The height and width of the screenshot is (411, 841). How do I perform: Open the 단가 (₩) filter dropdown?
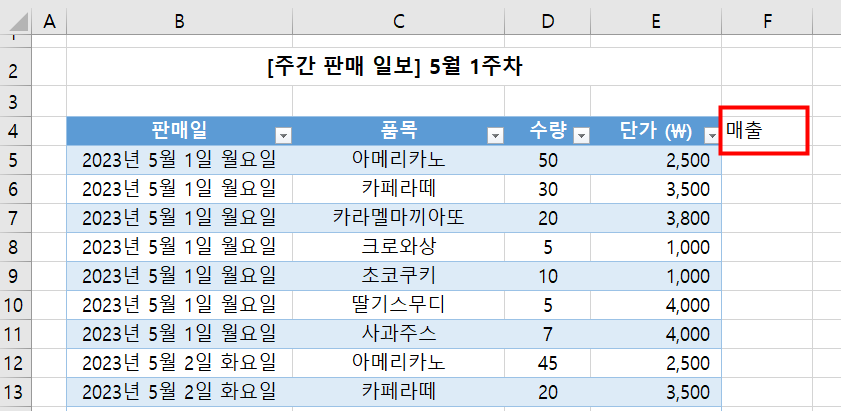(712, 136)
